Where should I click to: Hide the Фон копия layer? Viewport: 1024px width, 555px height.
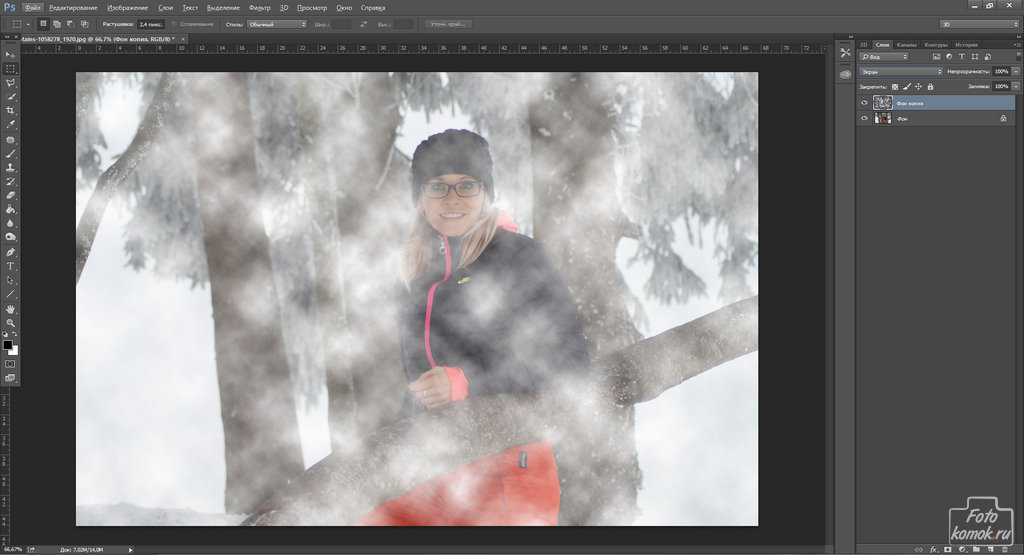pos(864,103)
